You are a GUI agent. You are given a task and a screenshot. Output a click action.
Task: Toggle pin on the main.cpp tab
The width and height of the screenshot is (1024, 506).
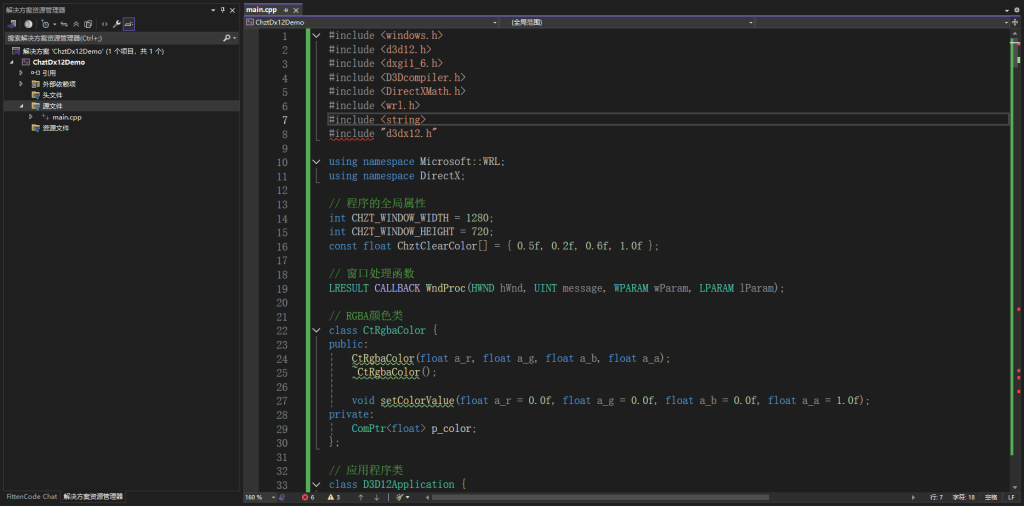(x=284, y=9)
